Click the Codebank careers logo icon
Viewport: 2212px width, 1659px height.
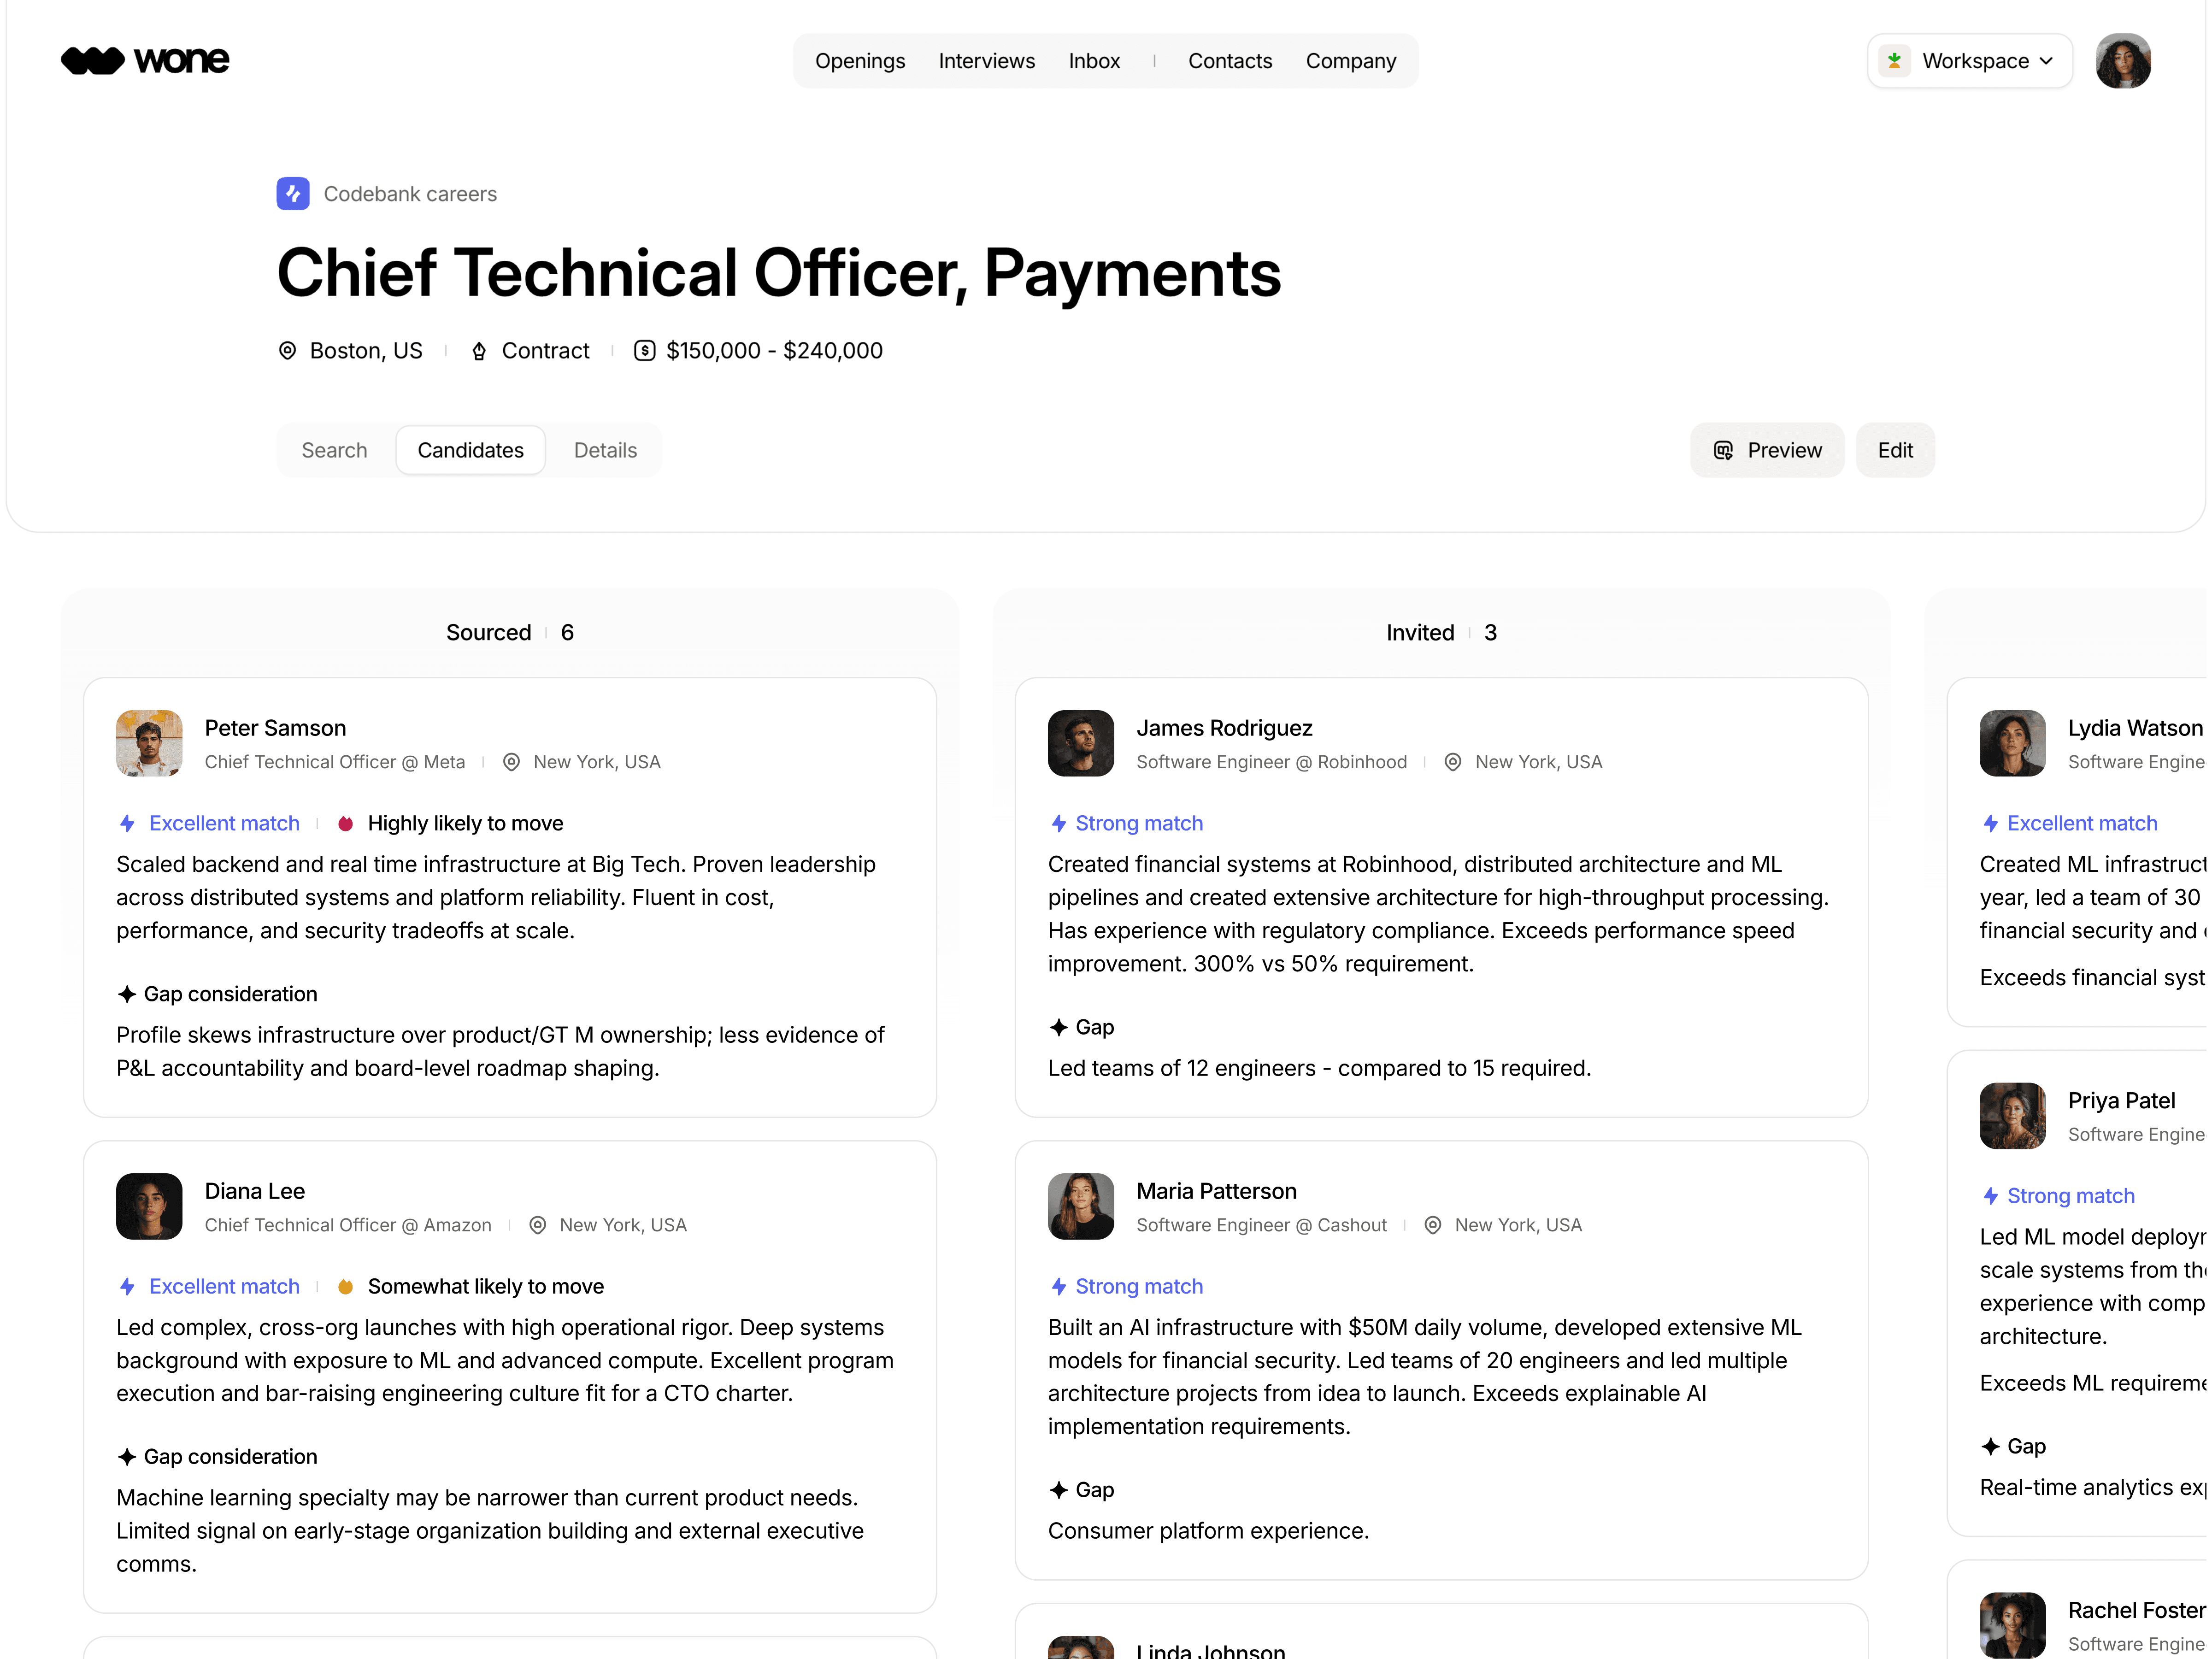coord(293,194)
